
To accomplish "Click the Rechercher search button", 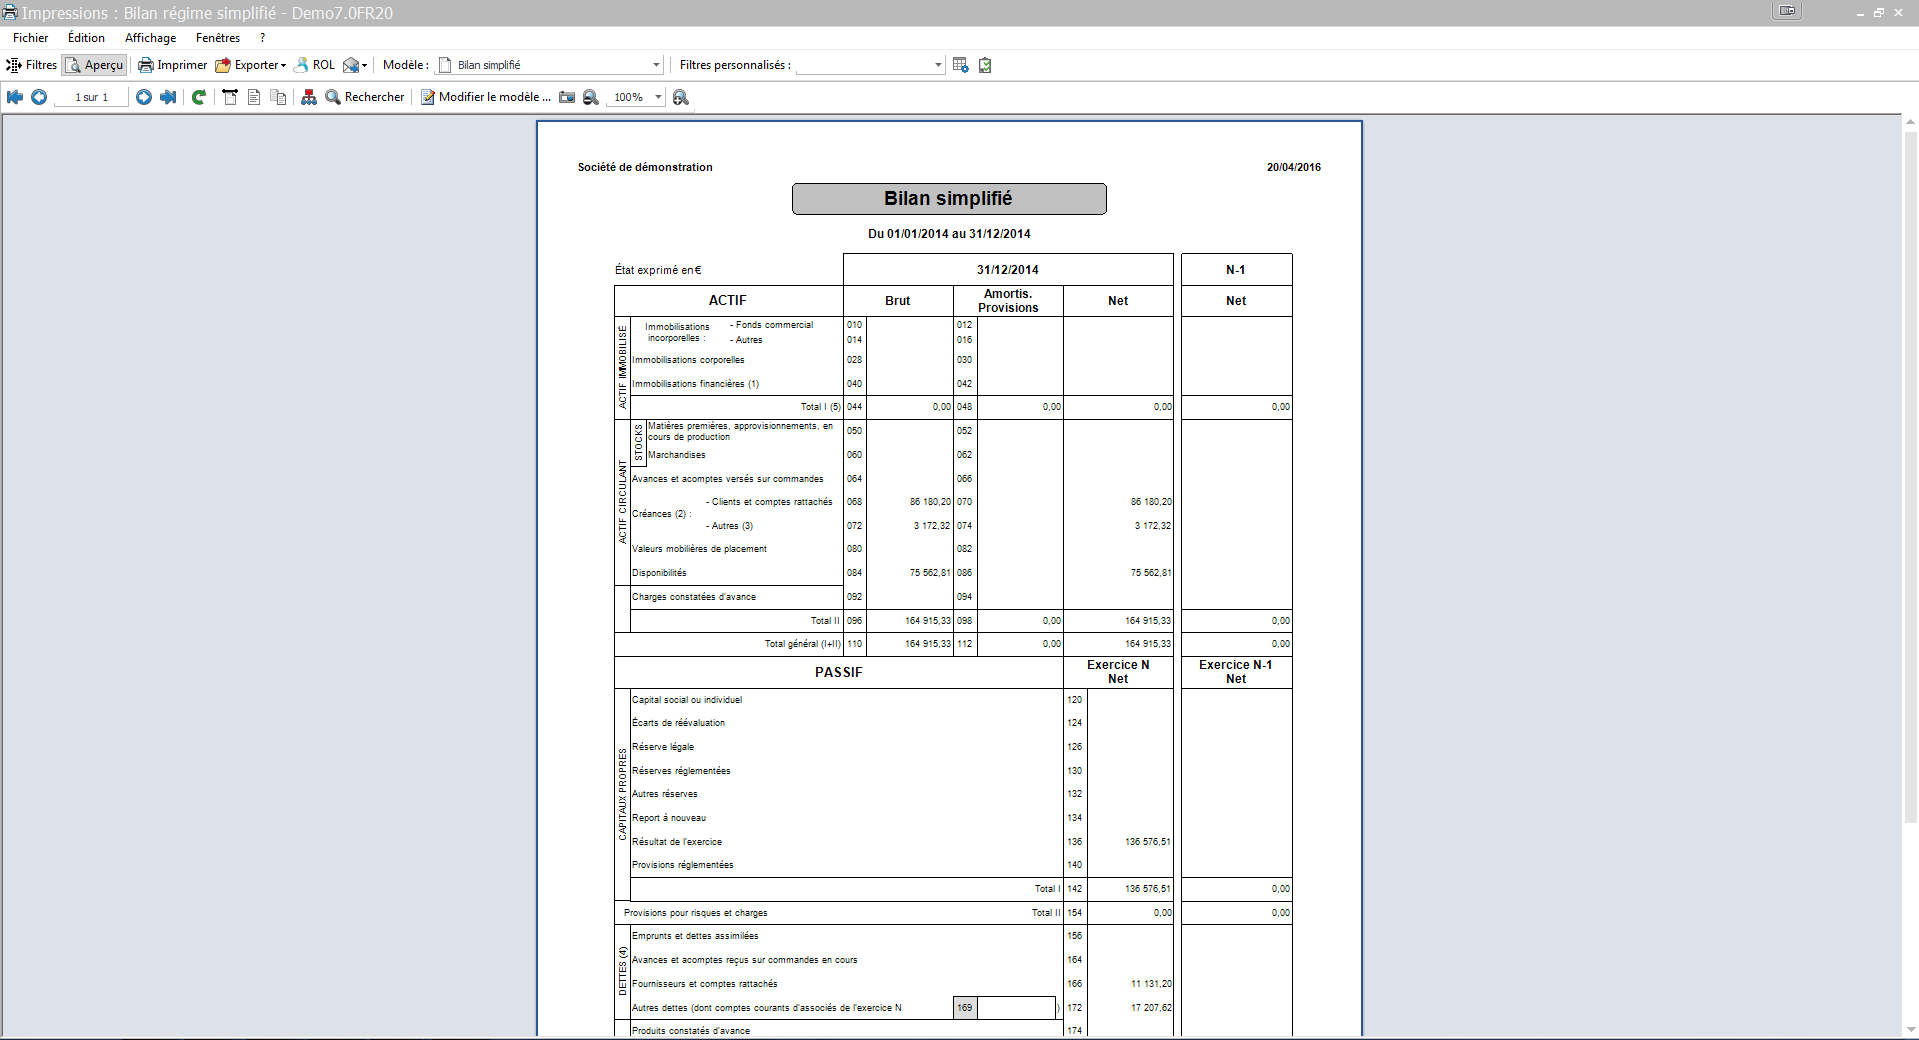I will pos(365,97).
